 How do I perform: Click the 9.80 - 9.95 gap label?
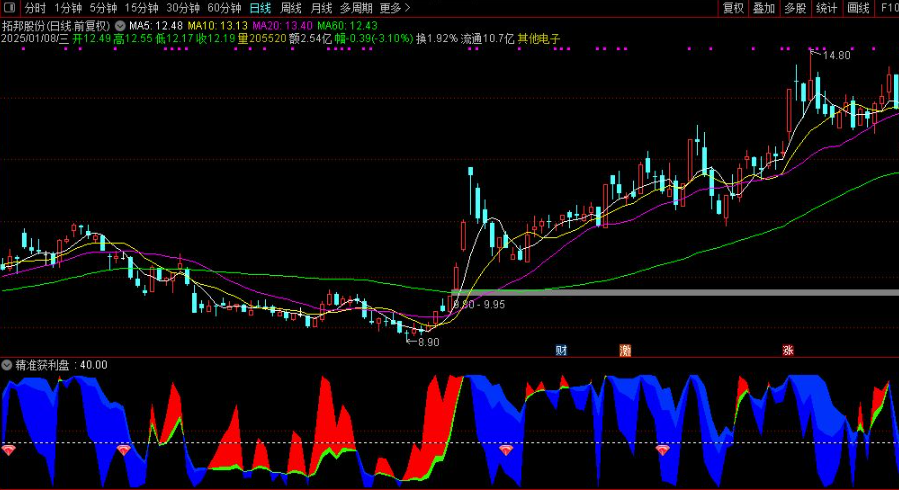pyautogui.click(x=479, y=305)
